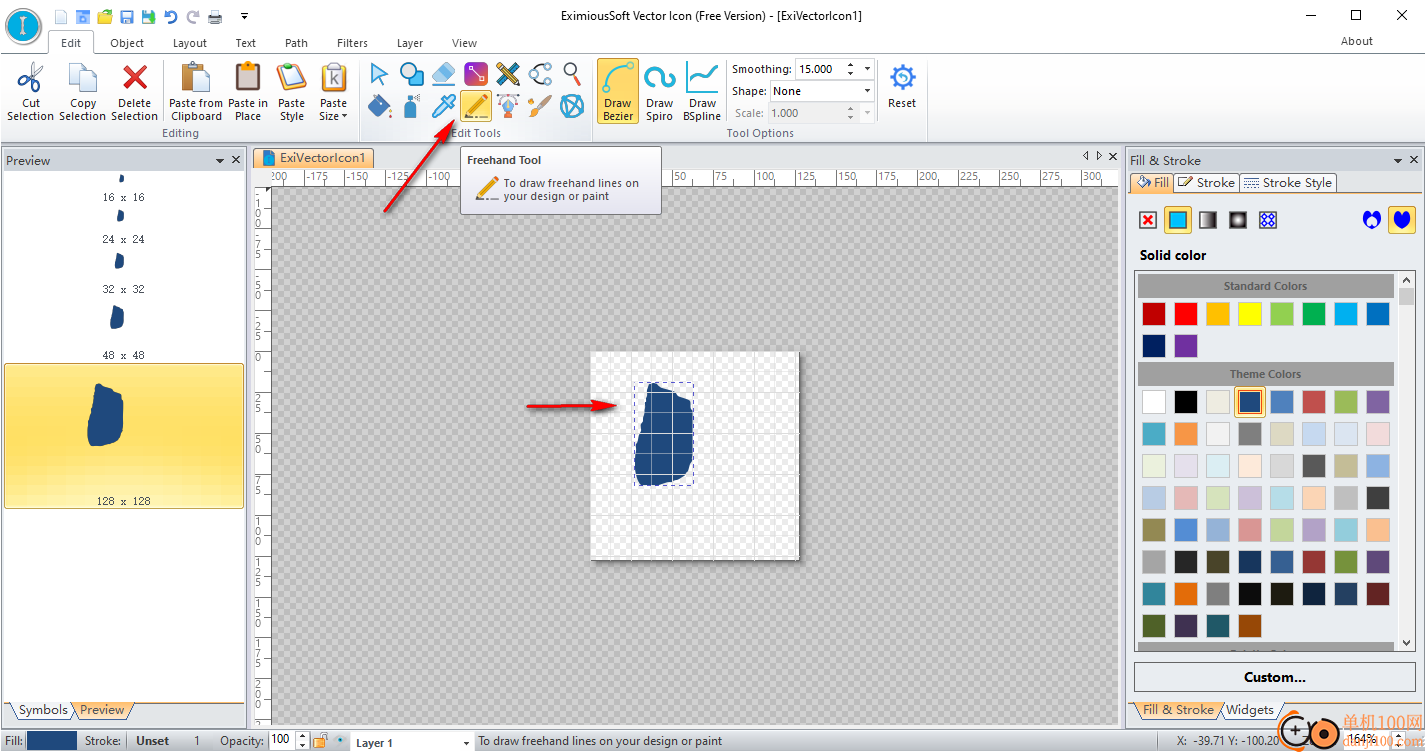Select non-zero fill rule solid heart icon
This screenshot has height=752, width=1426.
(x=1402, y=220)
